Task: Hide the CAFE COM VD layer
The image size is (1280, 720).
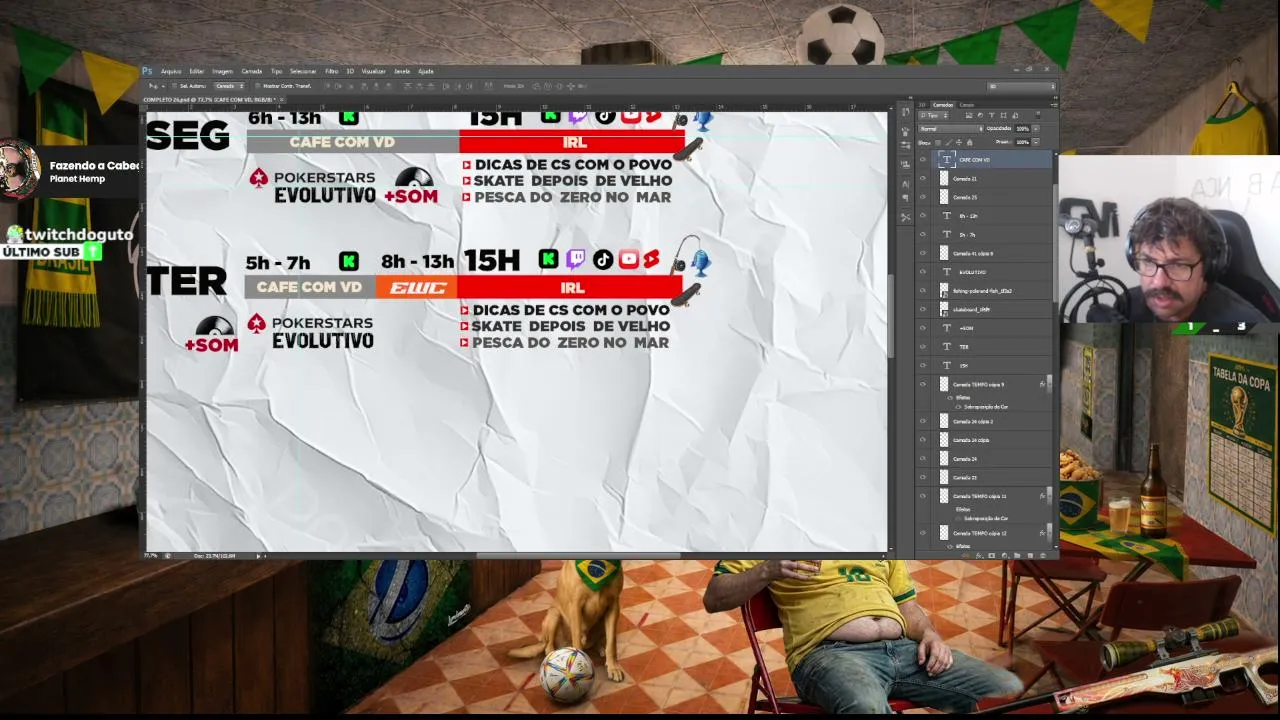Action: pos(923,160)
